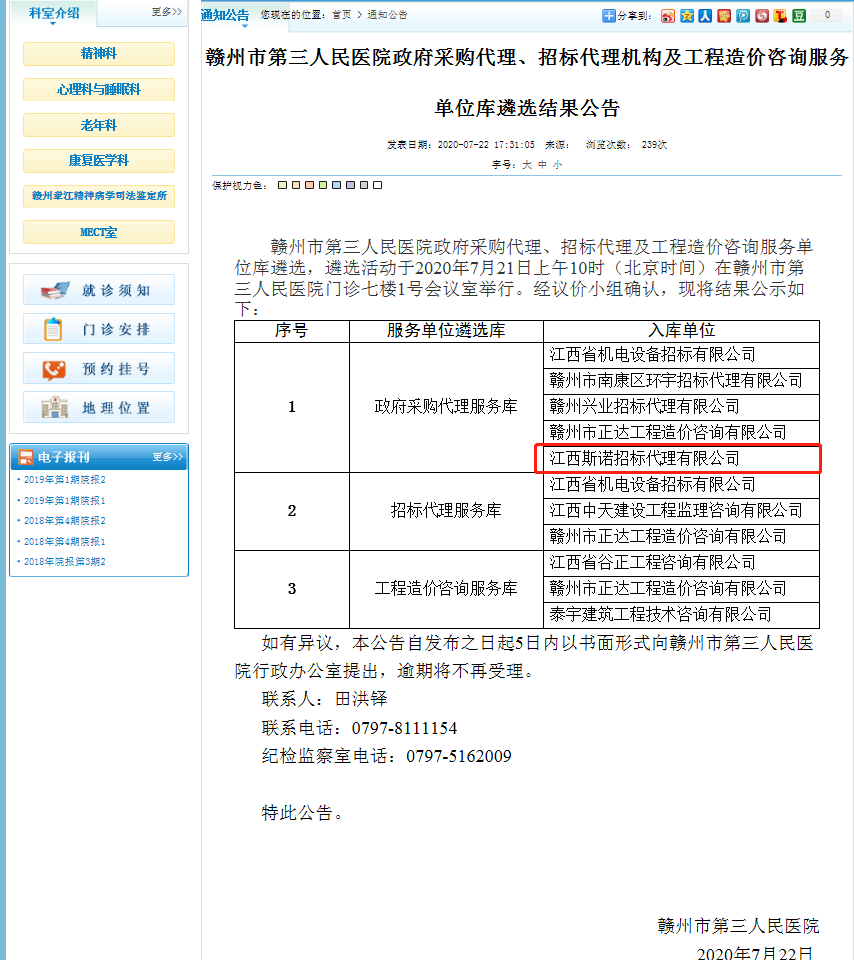Viewport: 854px width, 960px height.
Task: Open 门诊安排 quick link
Action: point(99,329)
